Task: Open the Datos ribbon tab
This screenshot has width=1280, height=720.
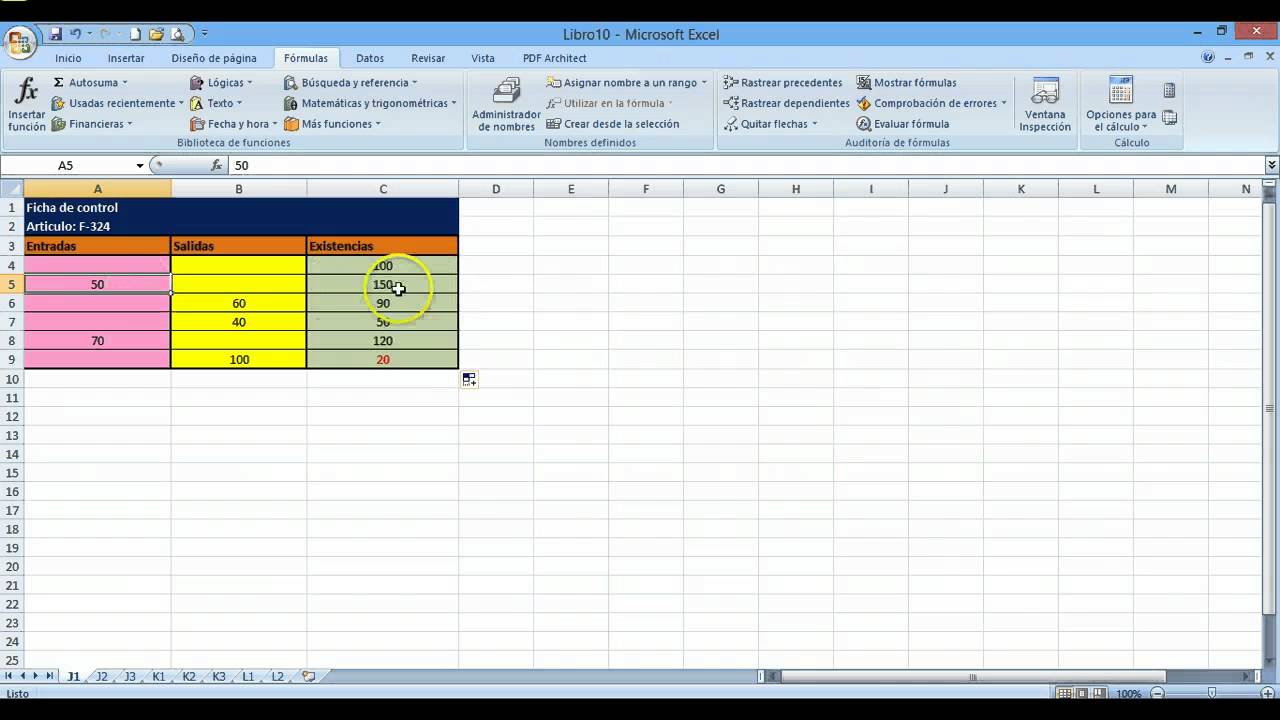Action: [370, 58]
